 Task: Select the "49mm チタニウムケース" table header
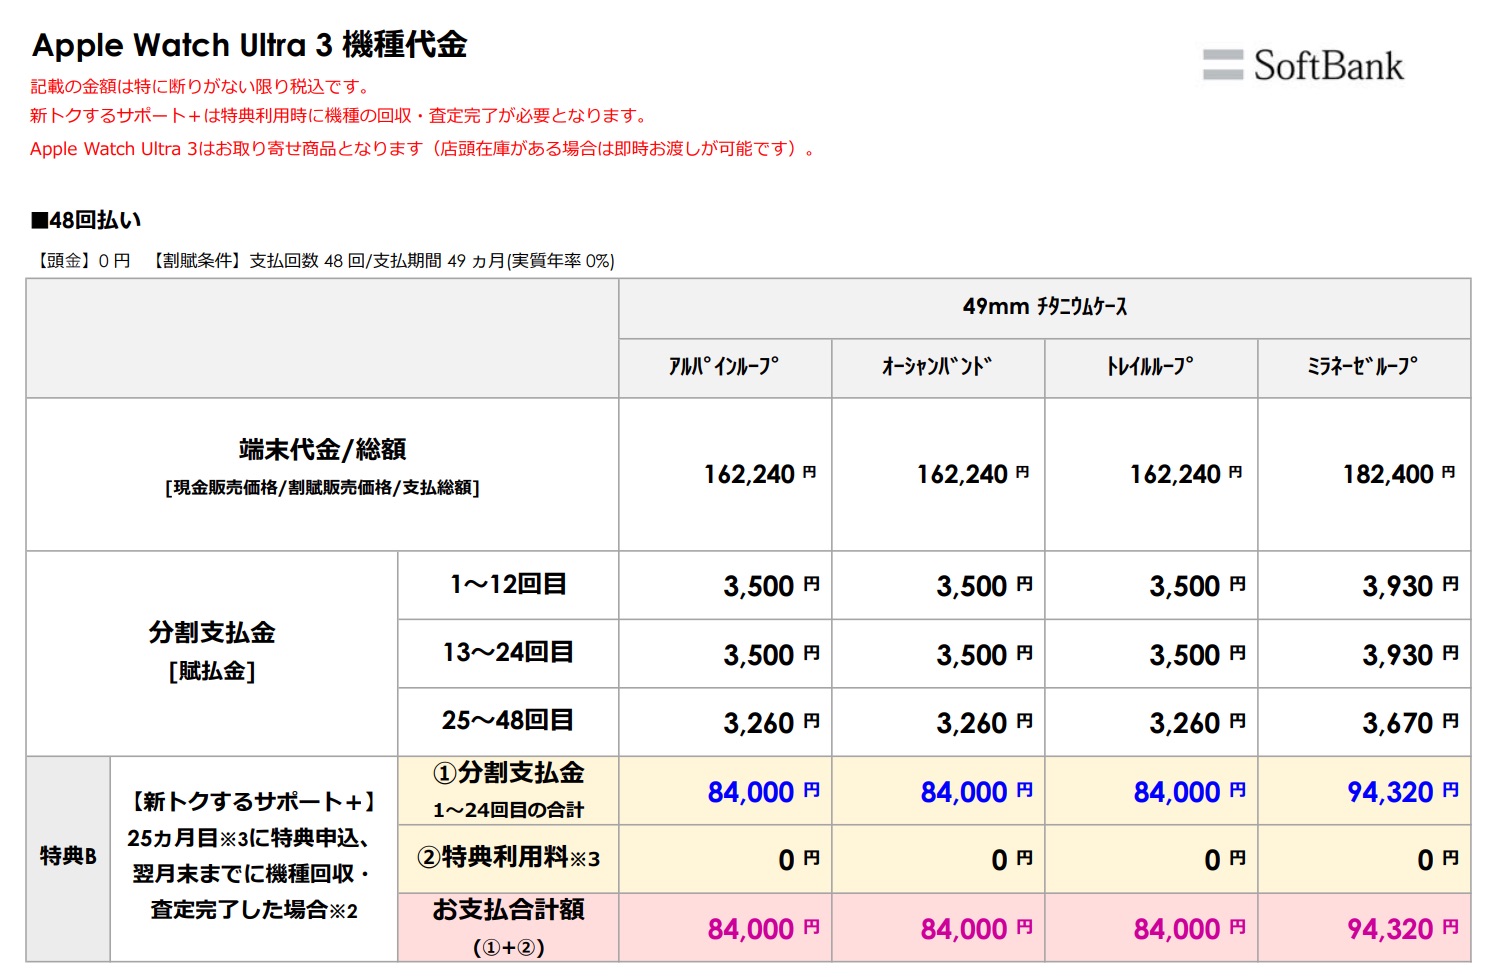pyautogui.click(x=1045, y=307)
